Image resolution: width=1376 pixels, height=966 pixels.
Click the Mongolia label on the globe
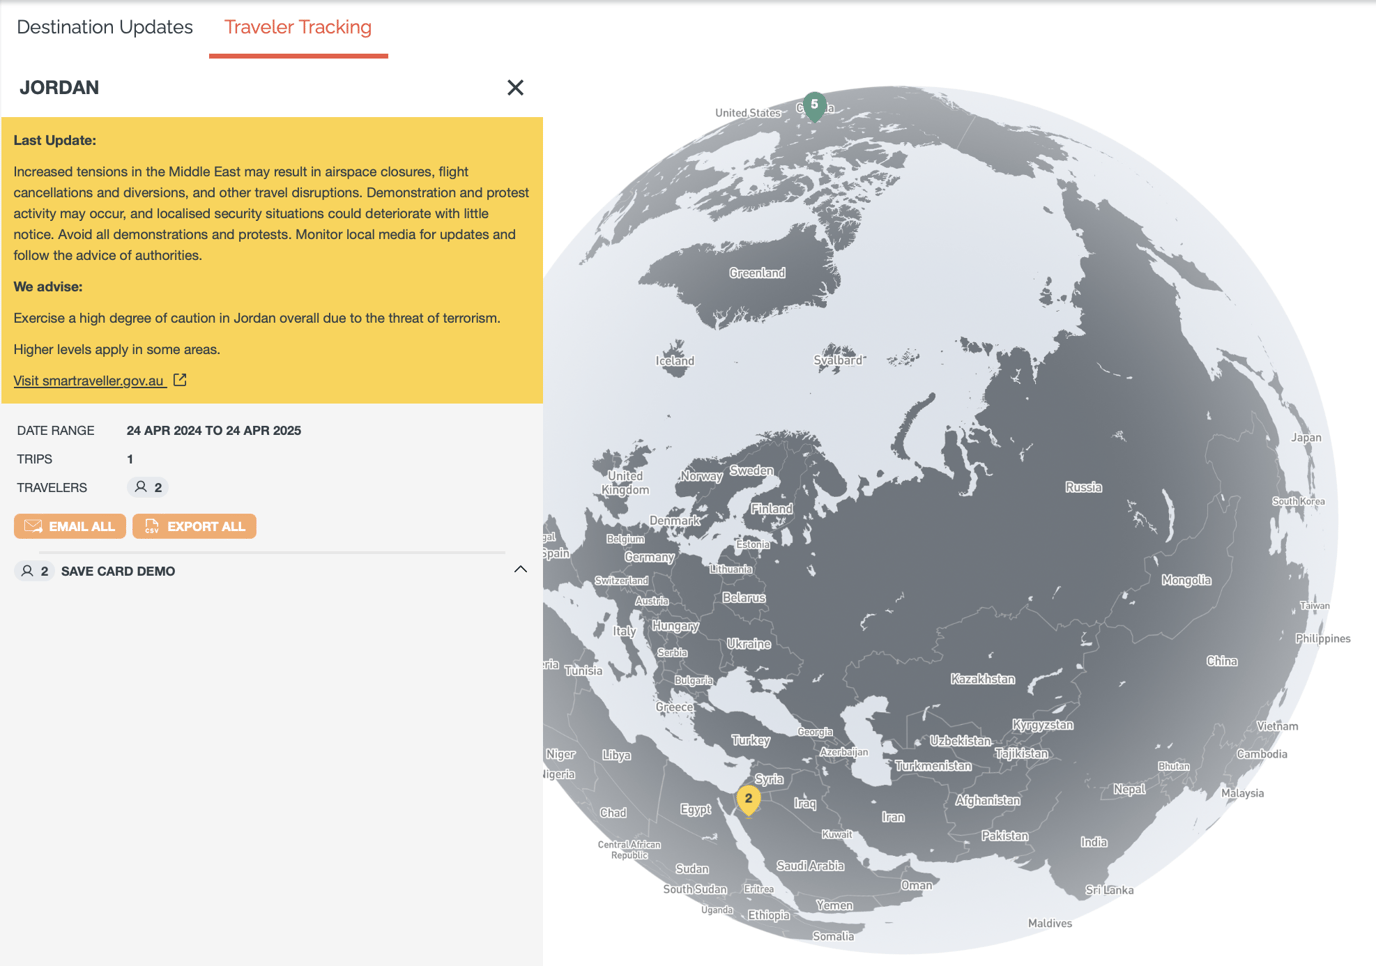pyautogui.click(x=1186, y=580)
